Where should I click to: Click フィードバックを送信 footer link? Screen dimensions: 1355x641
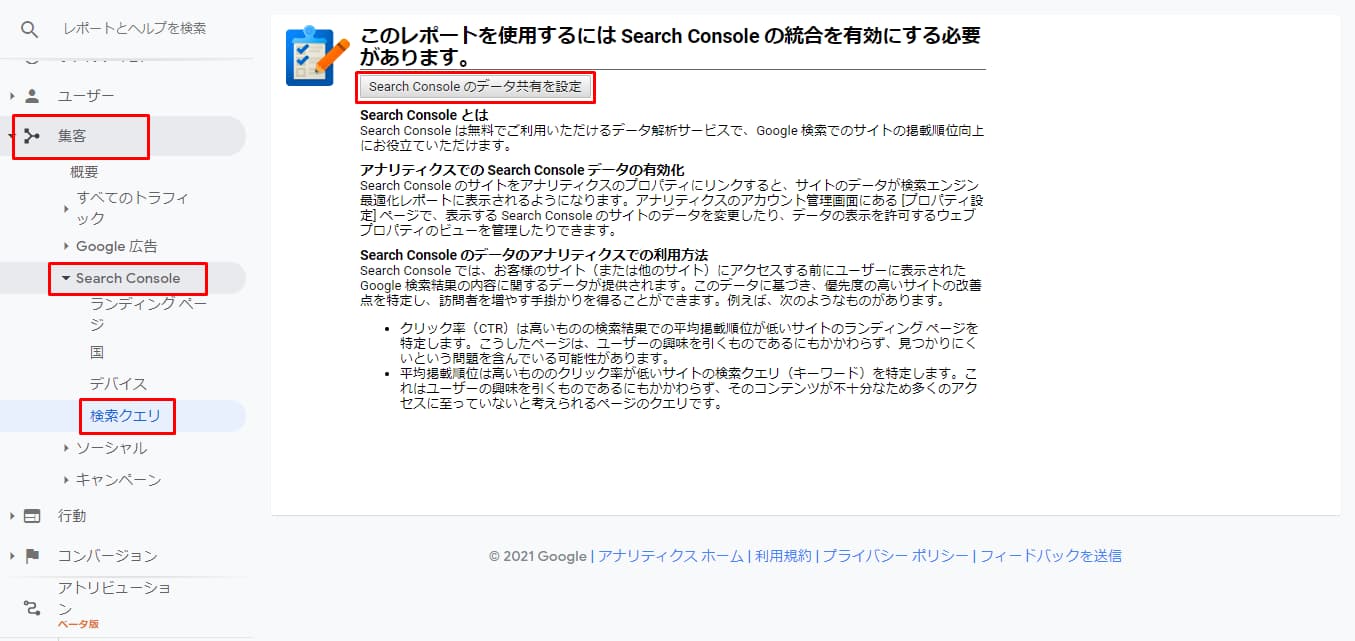tap(1051, 556)
